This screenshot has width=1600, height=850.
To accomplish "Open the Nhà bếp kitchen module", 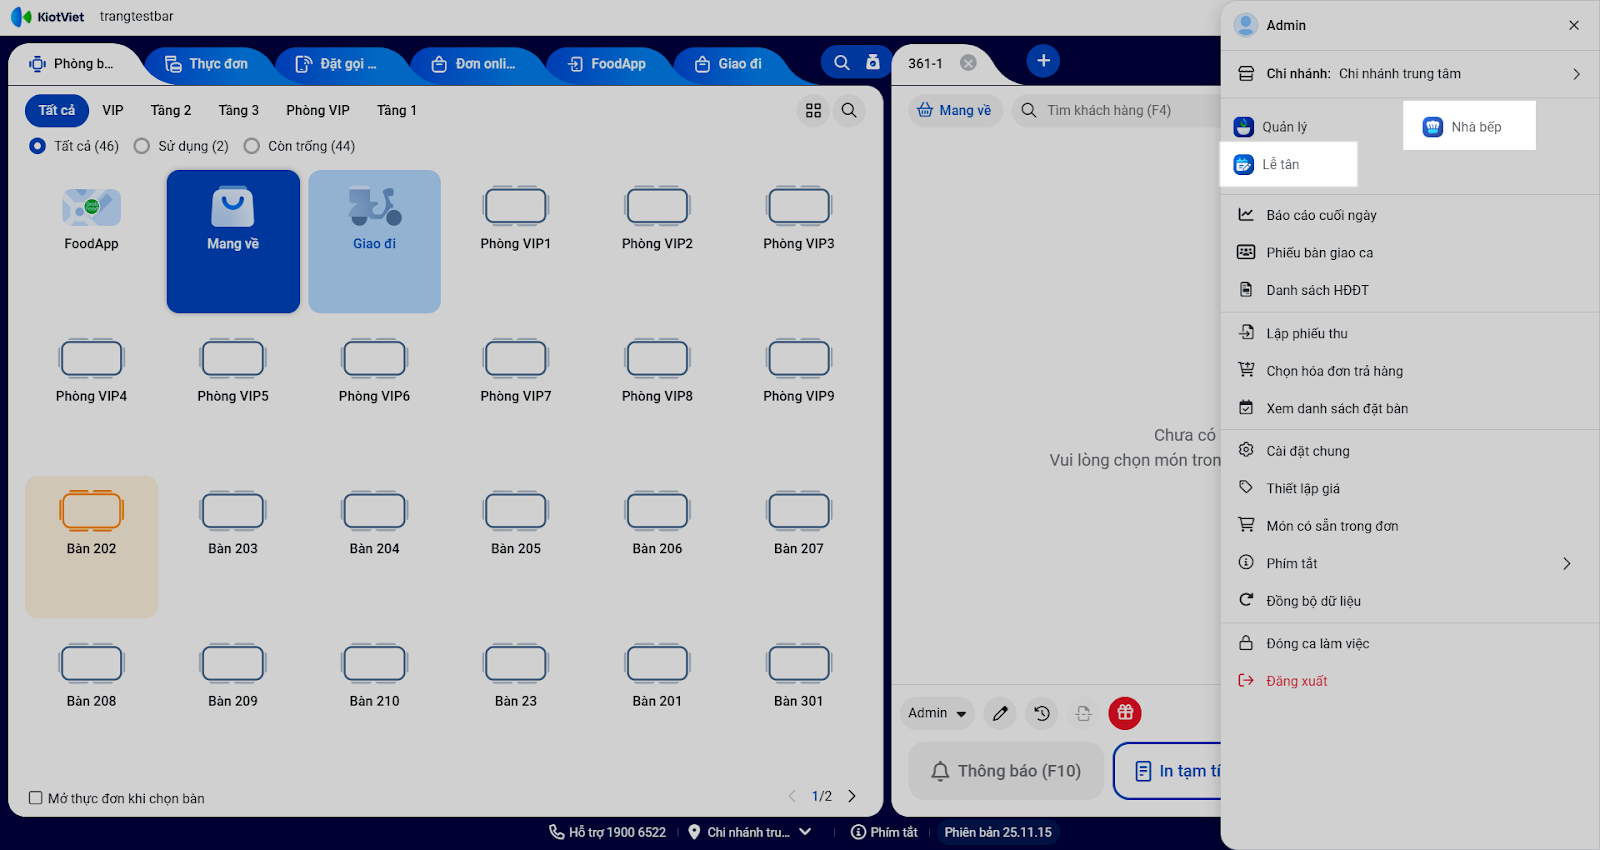I will (1469, 127).
